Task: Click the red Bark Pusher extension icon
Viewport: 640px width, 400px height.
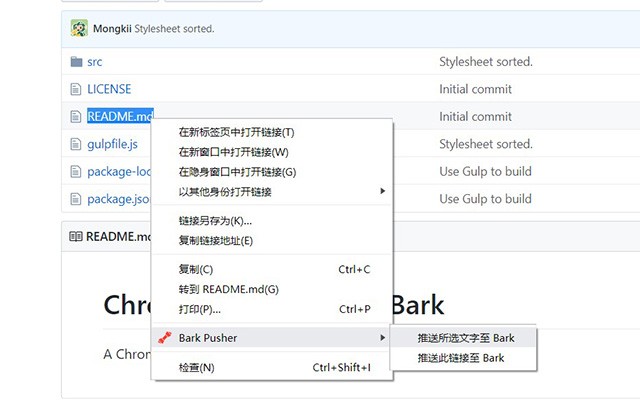Action: [165, 338]
